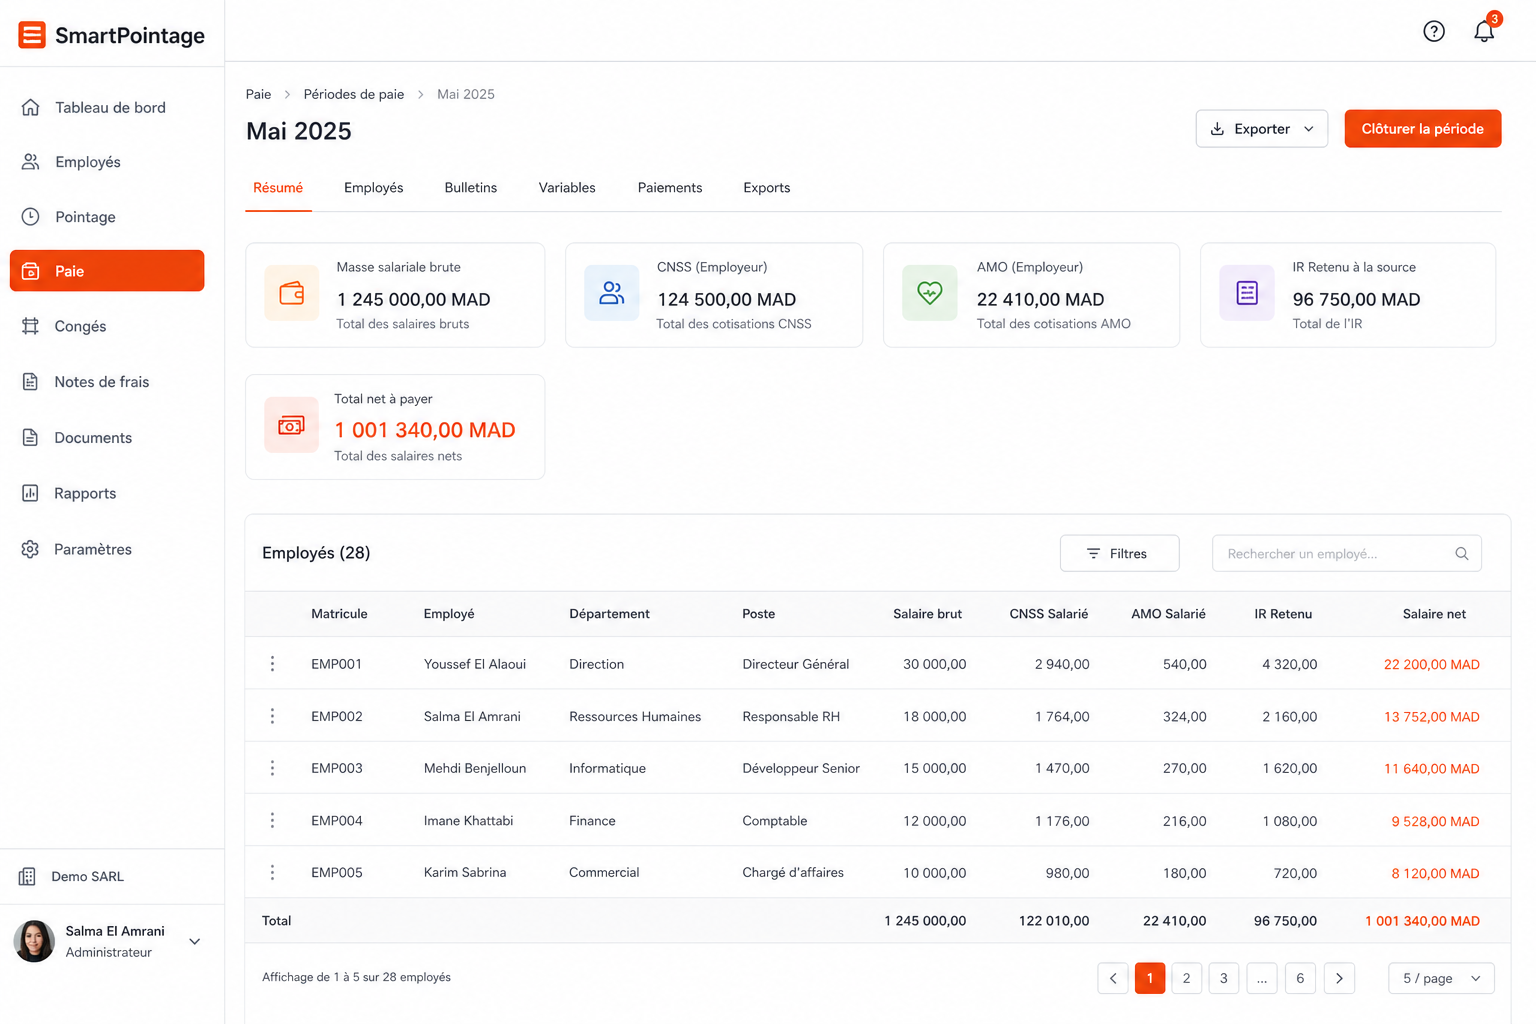The width and height of the screenshot is (1536, 1024).
Task: Open row actions for EMP002
Action: [x=272, y=716]
